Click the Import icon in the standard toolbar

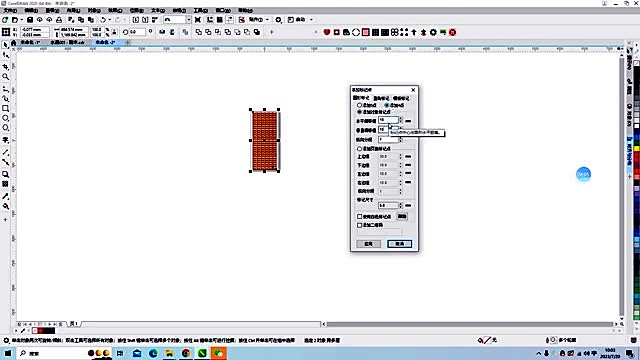[x=136, y=20]
